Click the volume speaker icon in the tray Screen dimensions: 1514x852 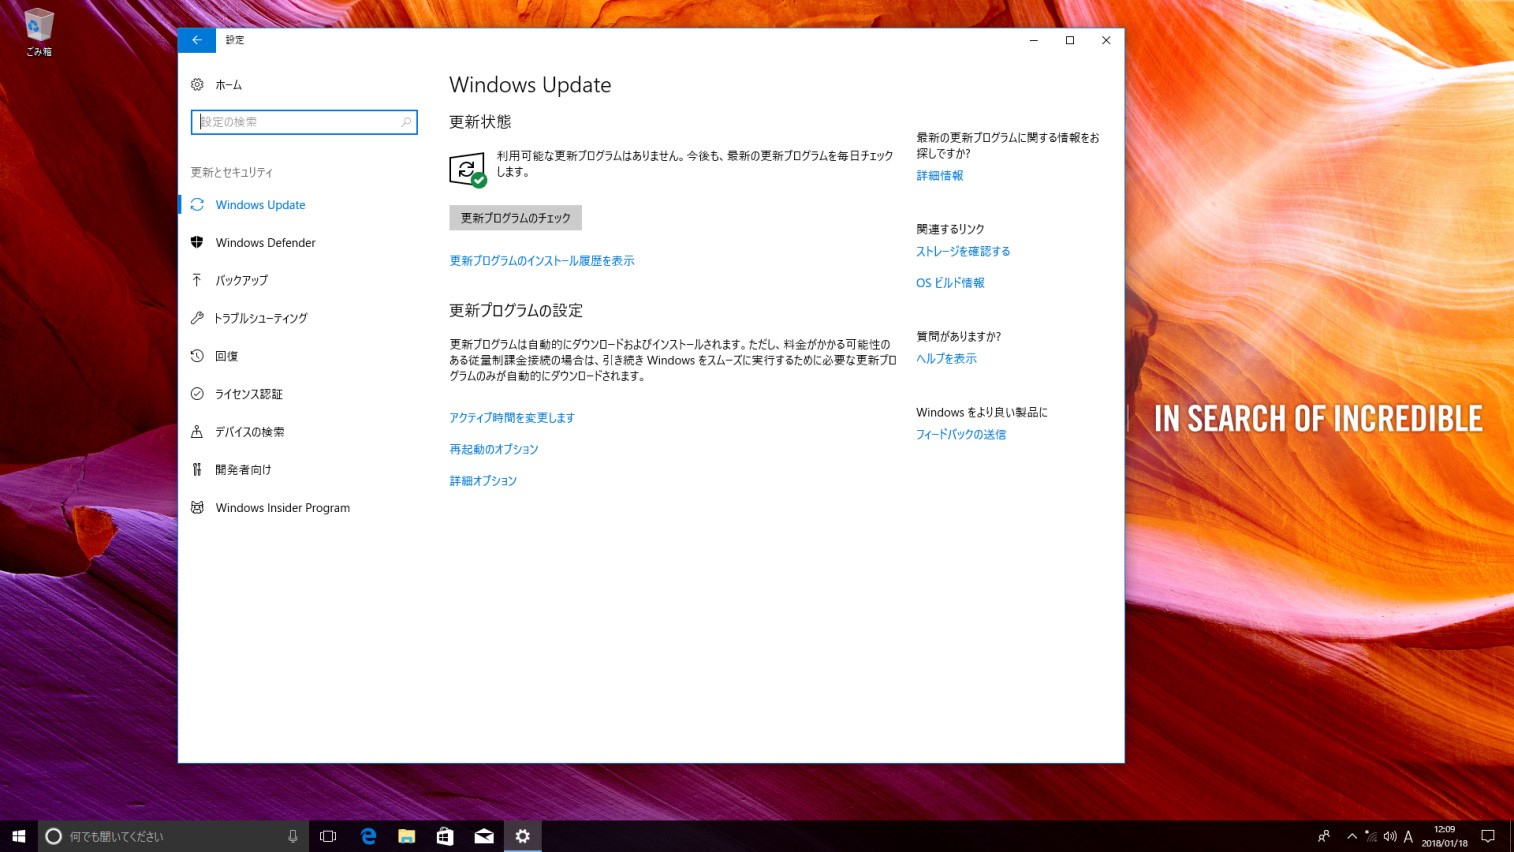1389,836
